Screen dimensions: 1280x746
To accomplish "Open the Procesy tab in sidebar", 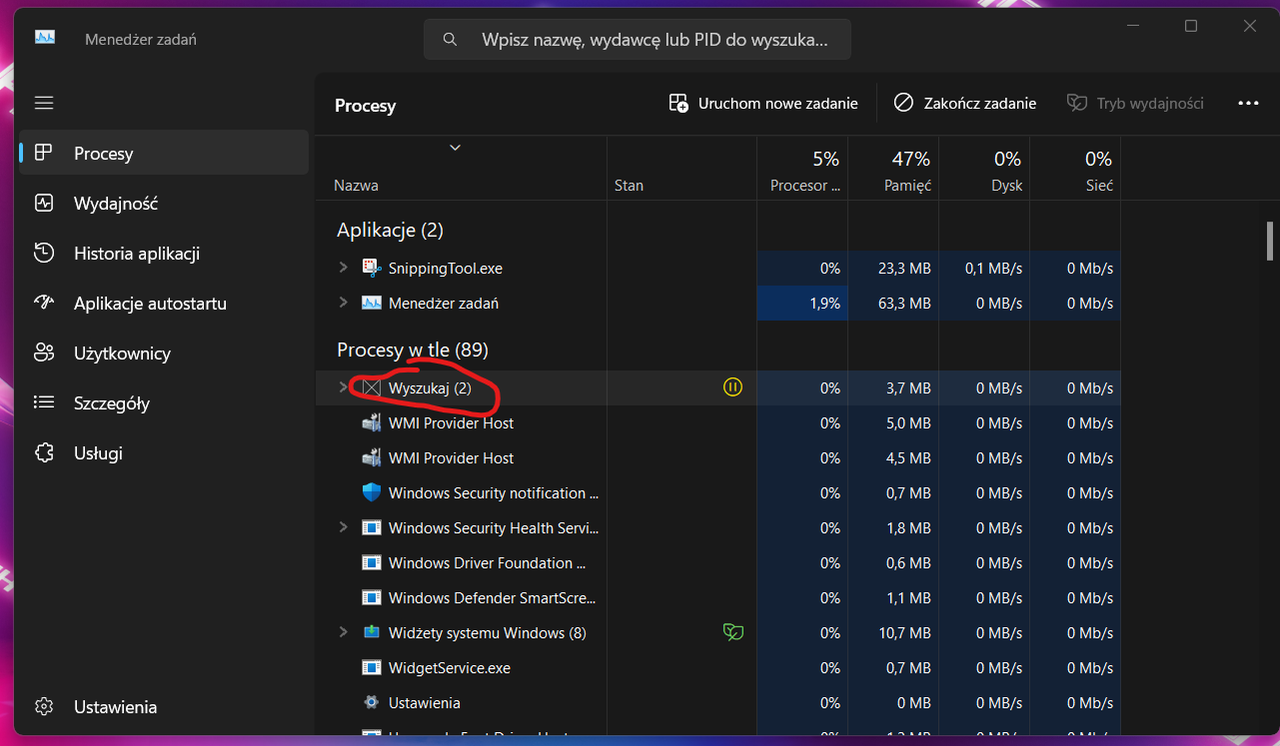I will (164, 153).
